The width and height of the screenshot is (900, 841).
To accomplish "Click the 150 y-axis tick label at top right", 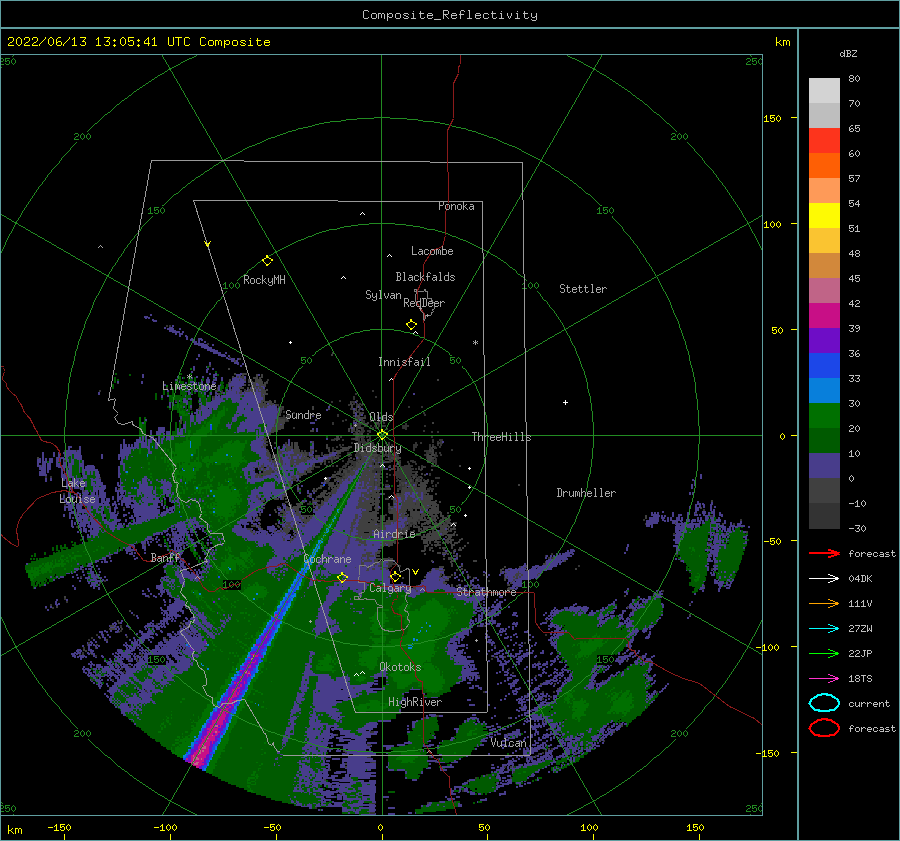I will [772, 118].
